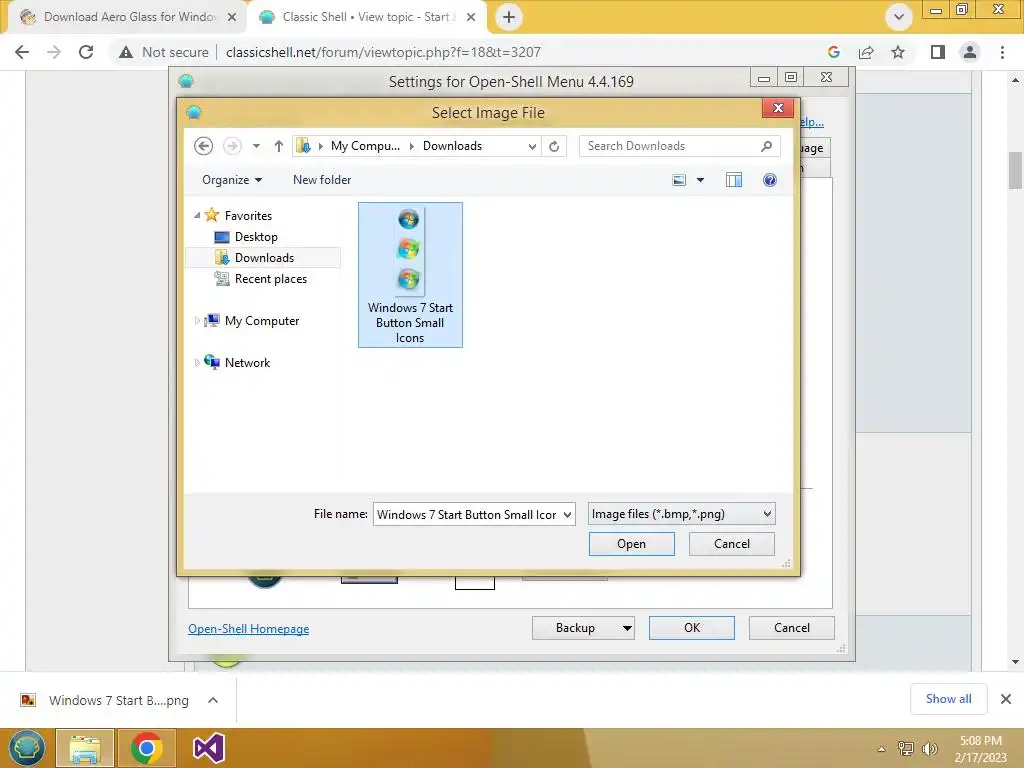Toggle Chrome side panel icon

[x=938, y=52]
